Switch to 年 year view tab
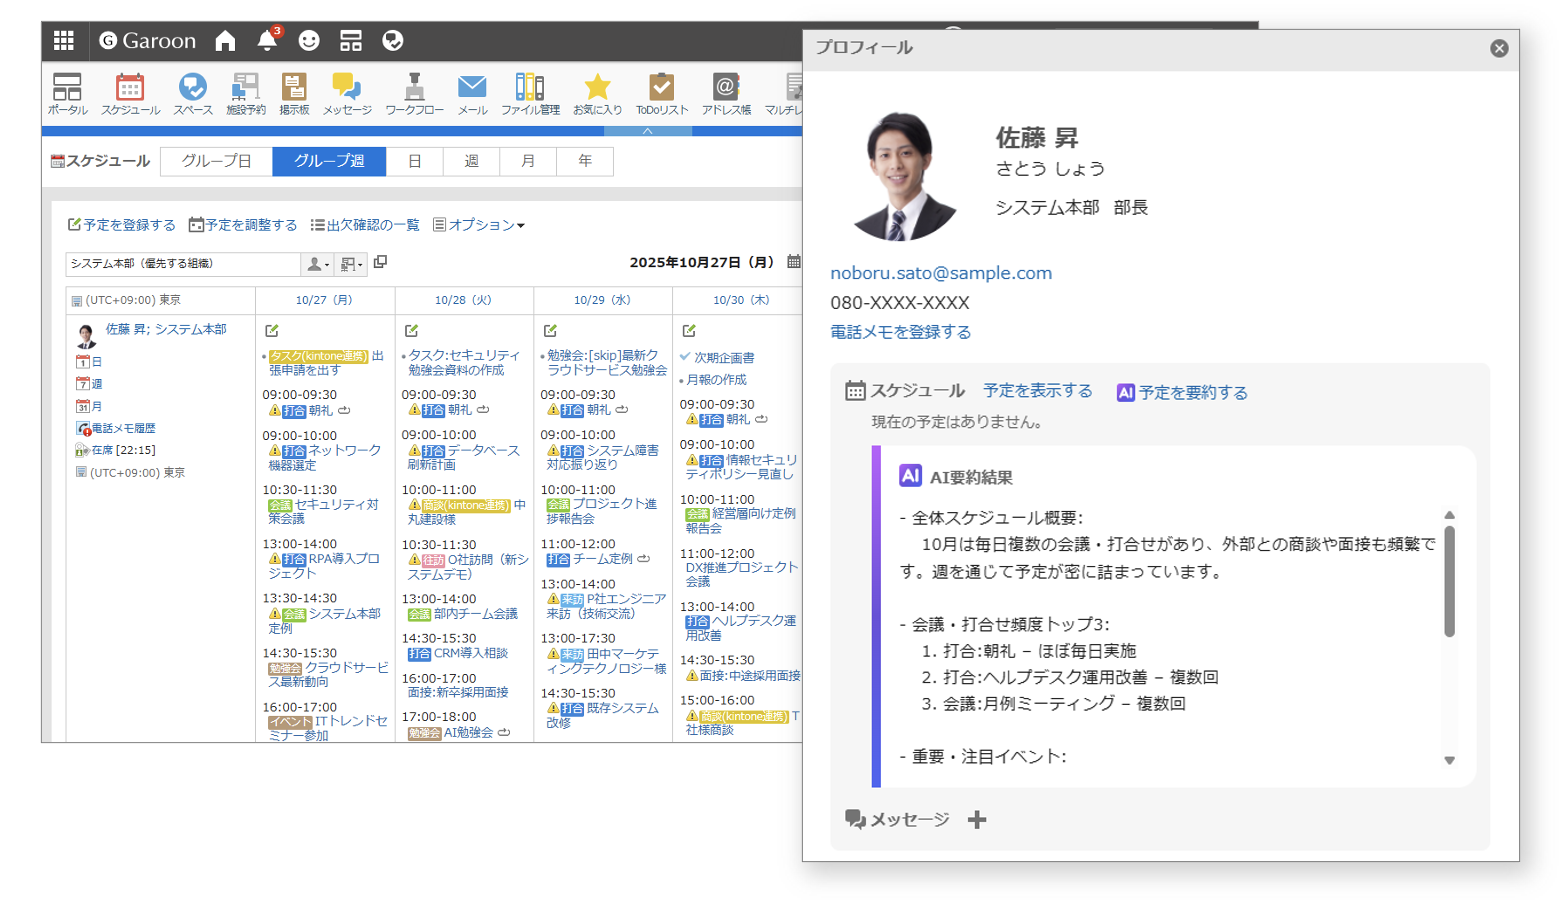The image size is (1568, 900). 584,161
